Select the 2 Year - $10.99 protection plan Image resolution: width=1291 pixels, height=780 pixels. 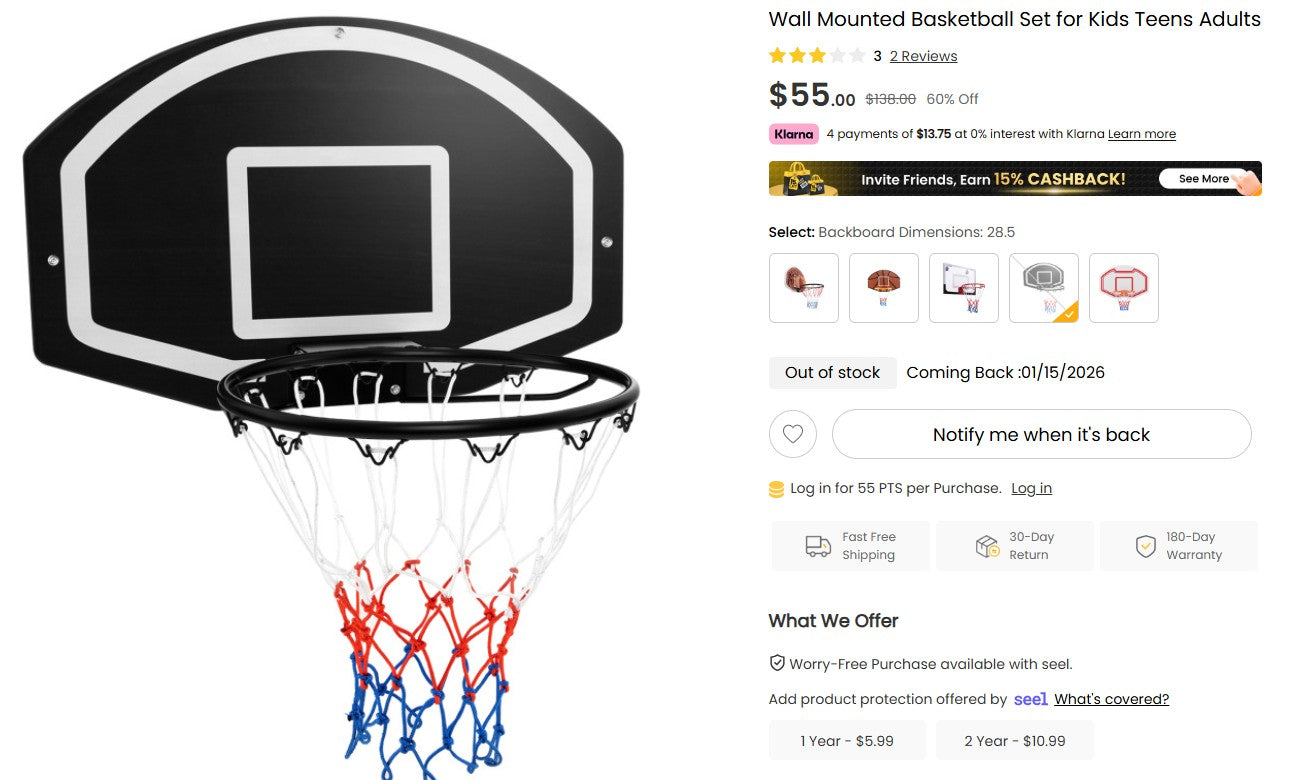(x=1015, y=741)
